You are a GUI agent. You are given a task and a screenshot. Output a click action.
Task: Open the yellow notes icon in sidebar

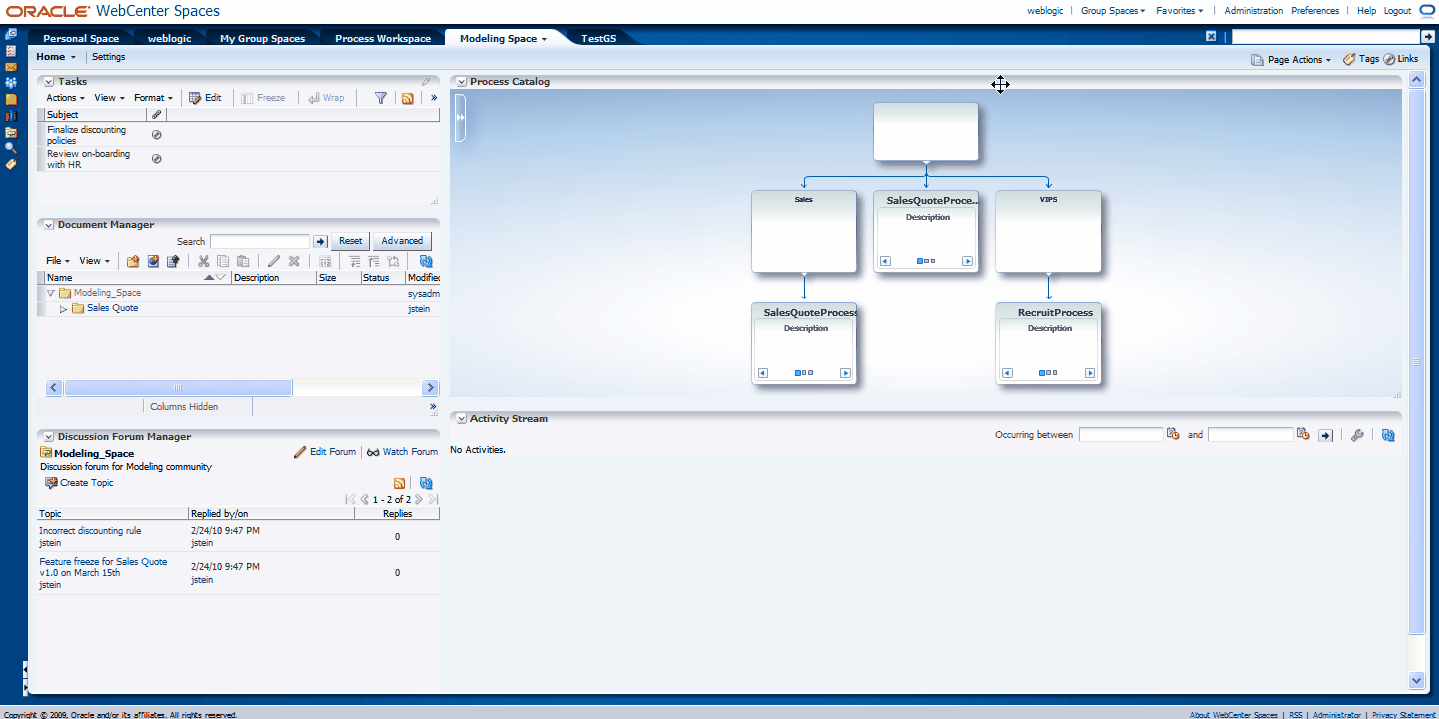[x=11, y=99]
